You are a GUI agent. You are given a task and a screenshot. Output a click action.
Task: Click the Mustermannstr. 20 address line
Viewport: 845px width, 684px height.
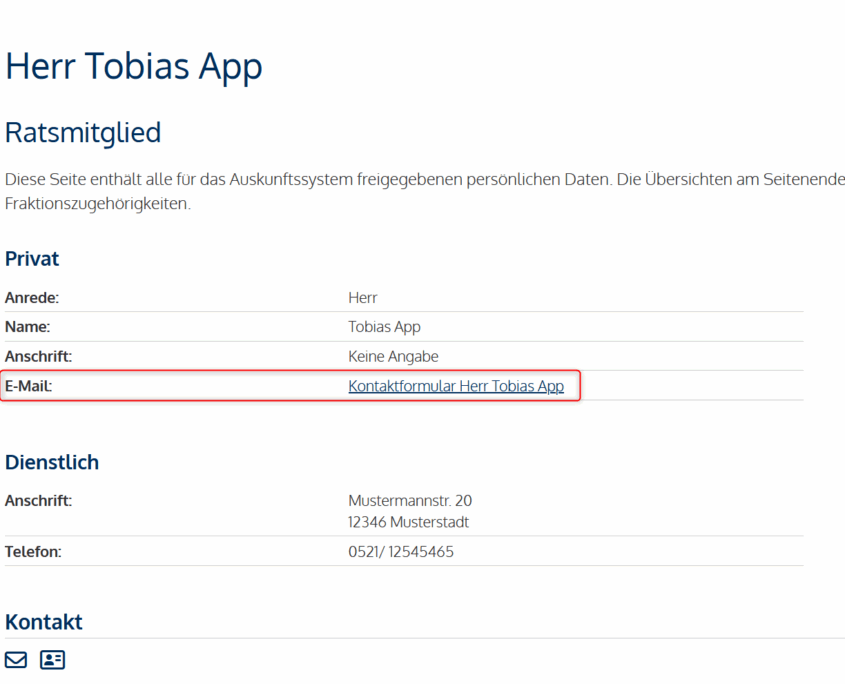410,500
